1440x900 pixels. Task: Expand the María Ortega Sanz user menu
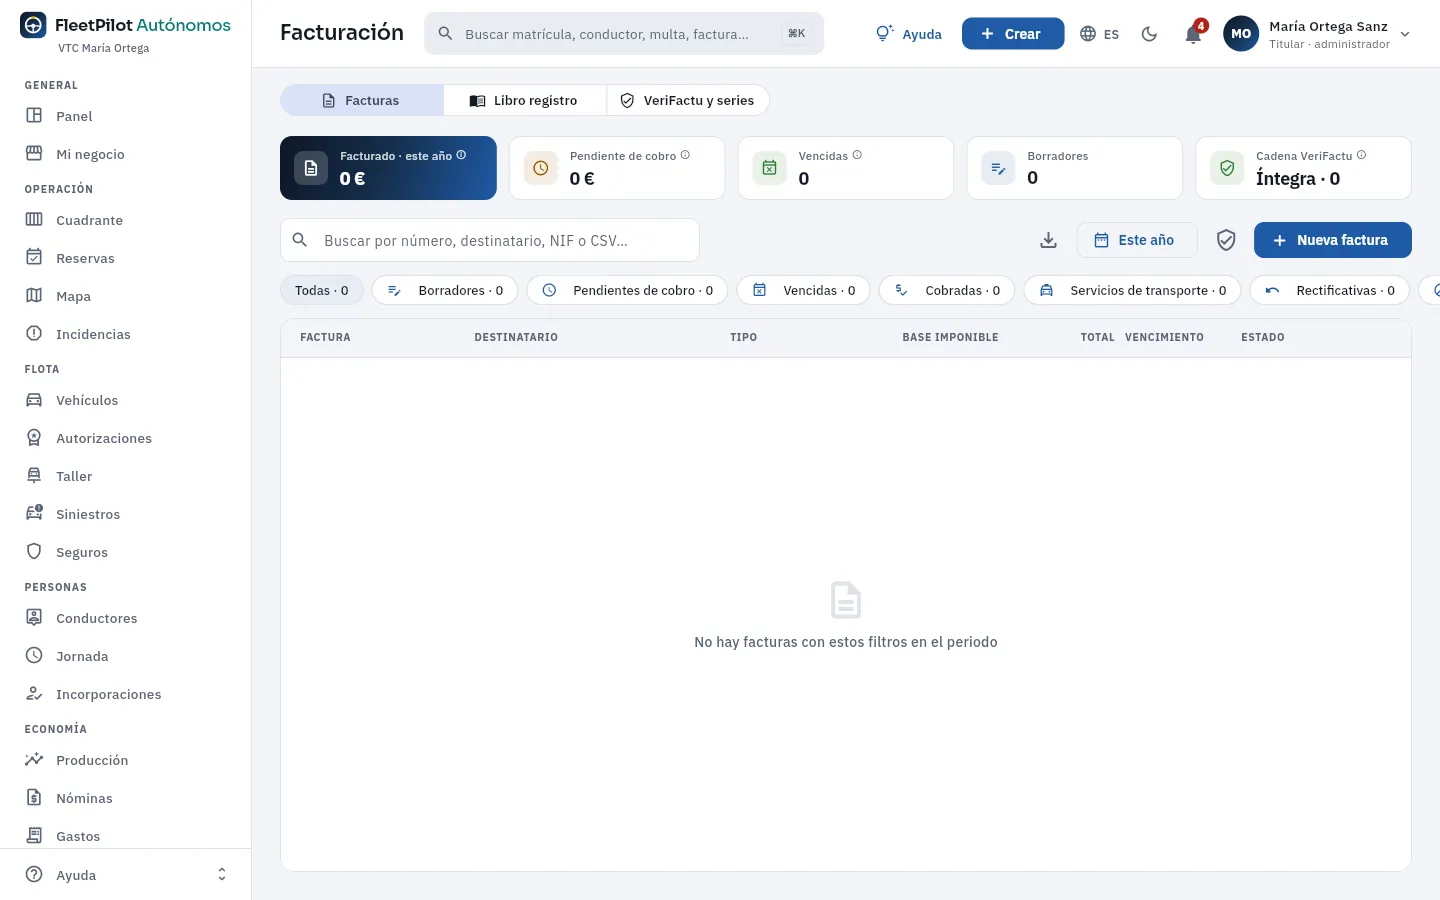point(1317,34)
